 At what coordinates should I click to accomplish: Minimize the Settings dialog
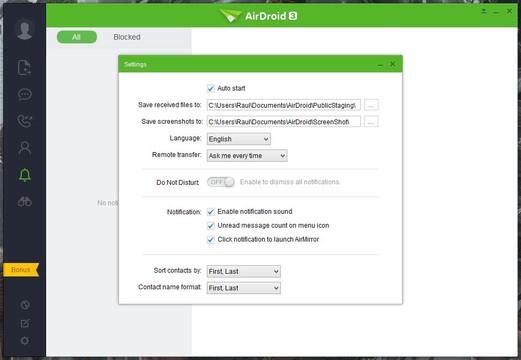380,64
